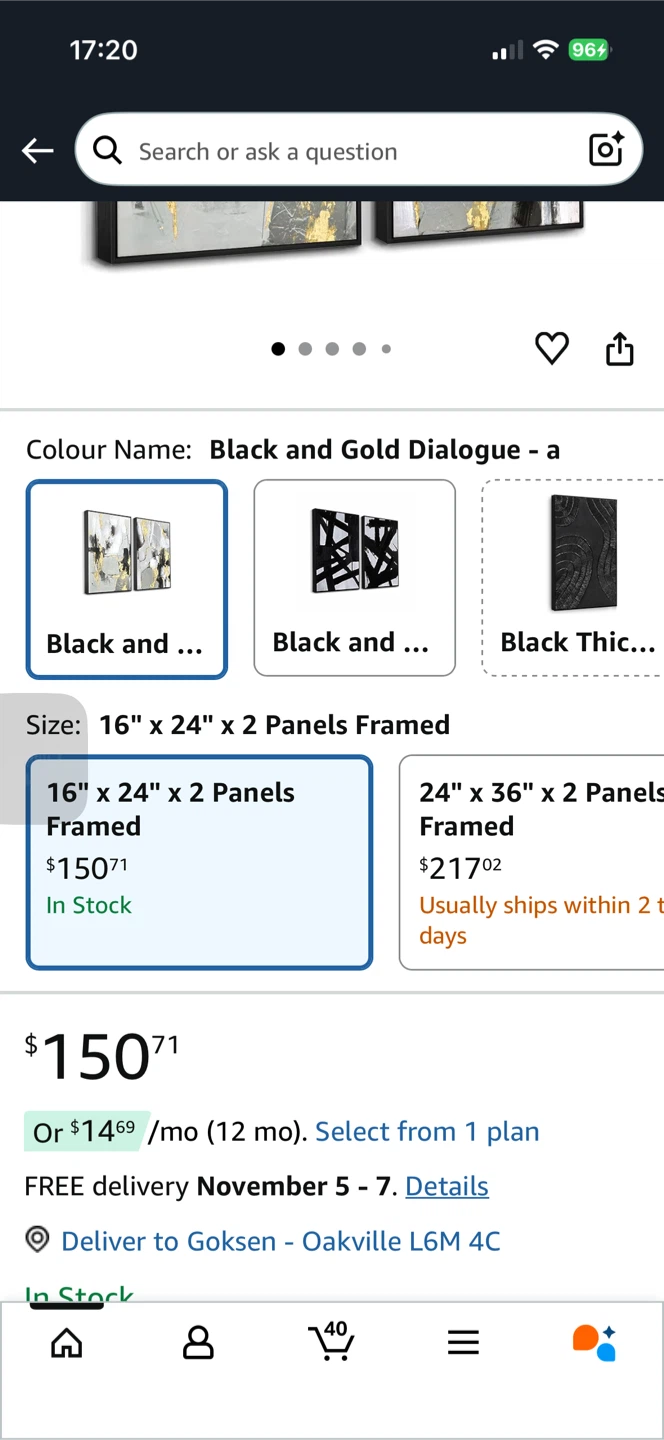
Task: Tap the search or ask a question field
Action: coord(340,151)
